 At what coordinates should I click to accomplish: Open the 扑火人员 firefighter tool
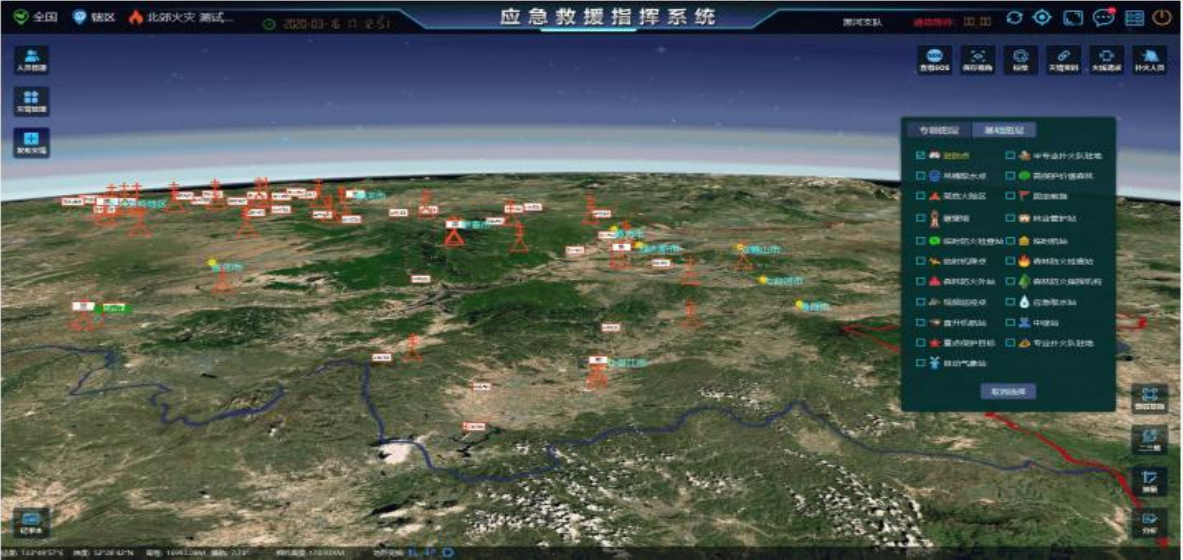point(1149,60)
